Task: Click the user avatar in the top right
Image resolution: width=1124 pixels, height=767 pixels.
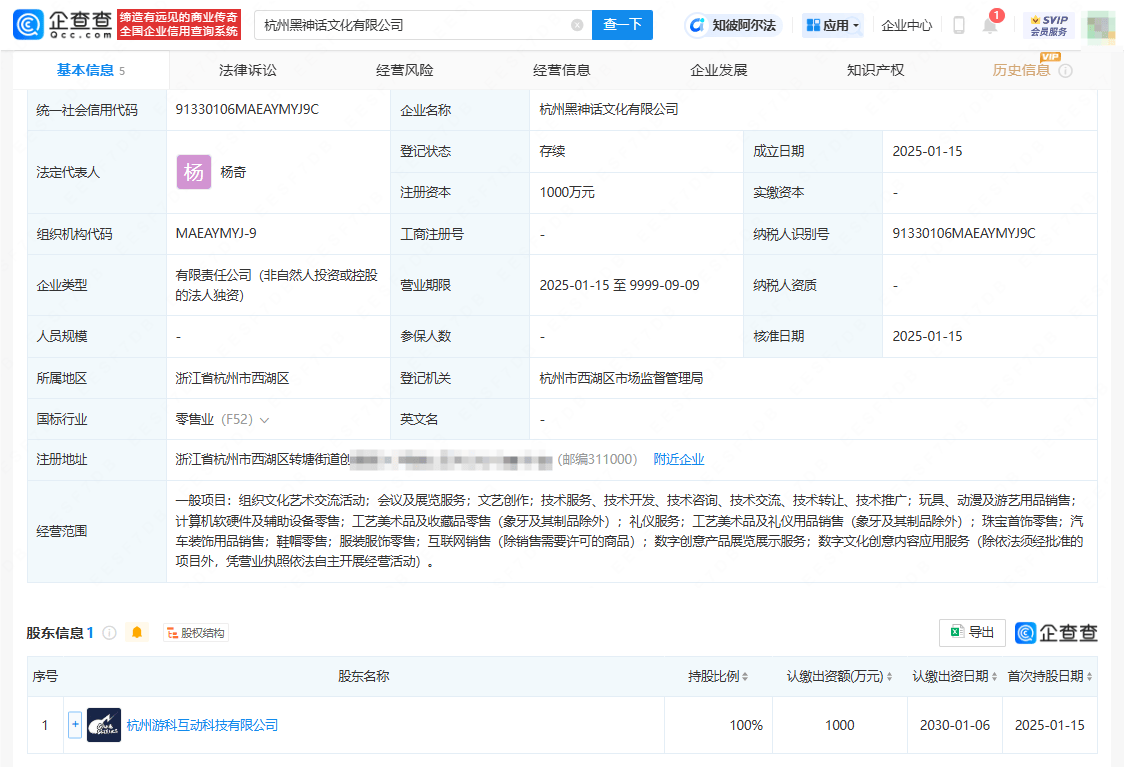Action: pos(1101,26)
